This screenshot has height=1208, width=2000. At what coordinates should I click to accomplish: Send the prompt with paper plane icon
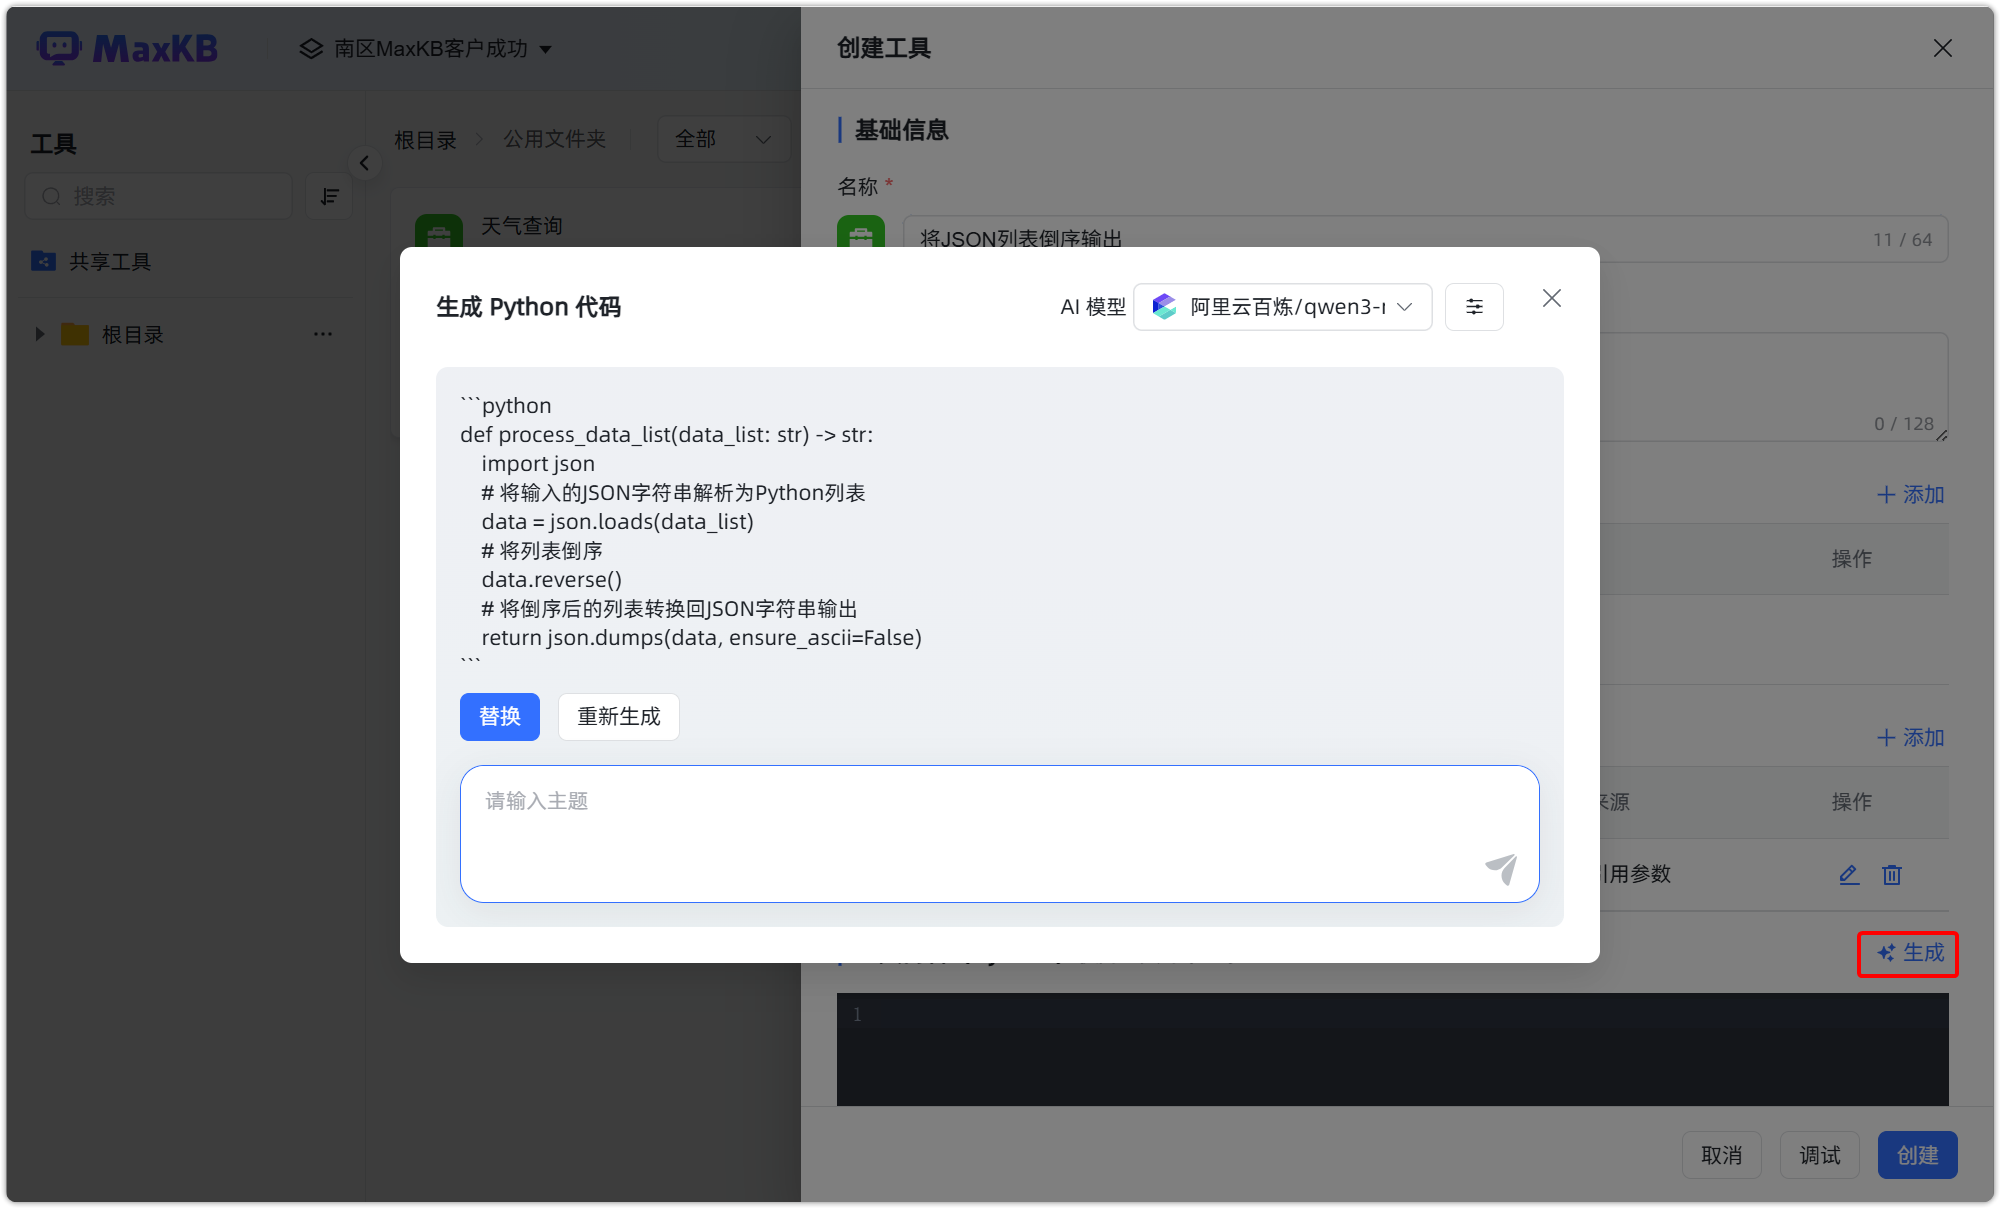1501,869
